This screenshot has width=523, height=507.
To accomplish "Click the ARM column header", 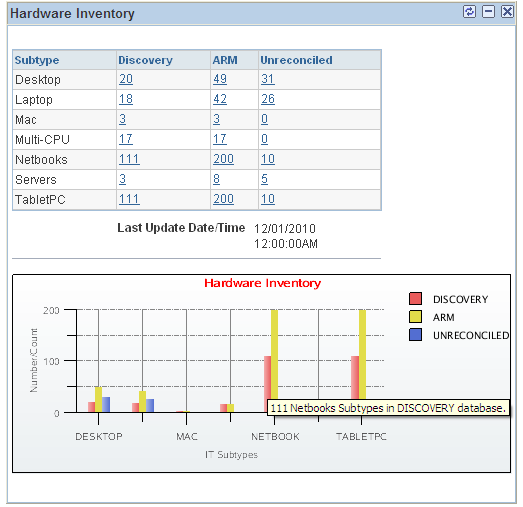I will (x=225, y=60).
